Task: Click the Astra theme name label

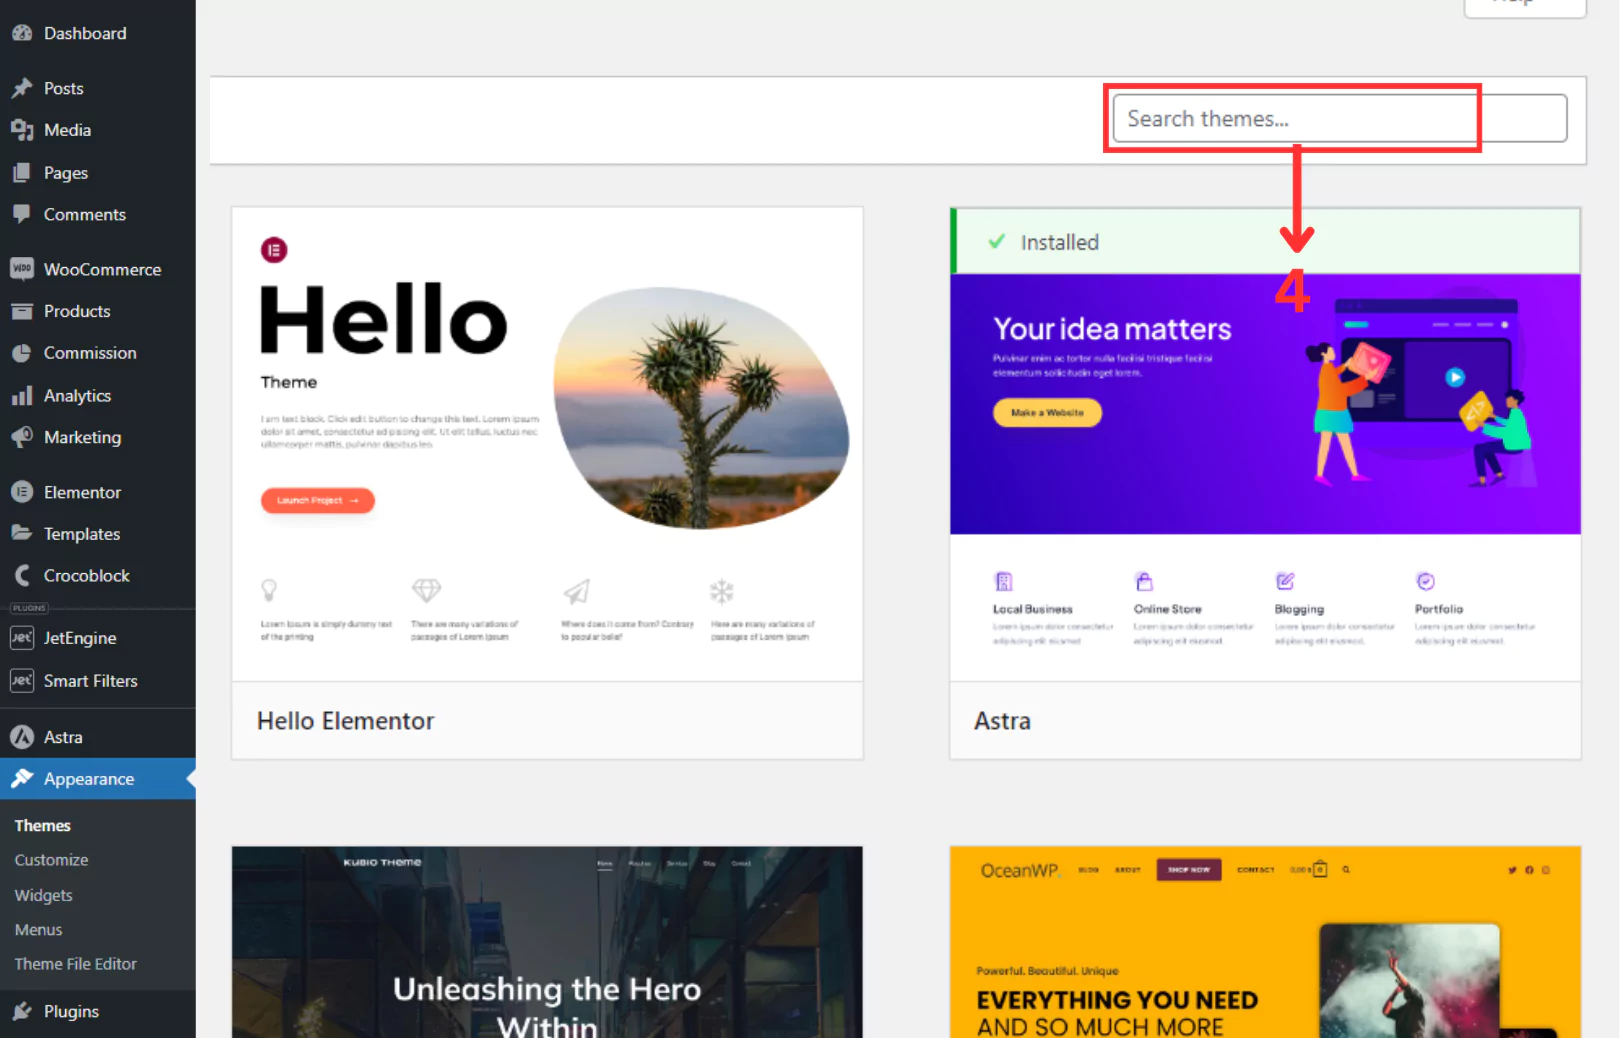Action: [1002, 721]
